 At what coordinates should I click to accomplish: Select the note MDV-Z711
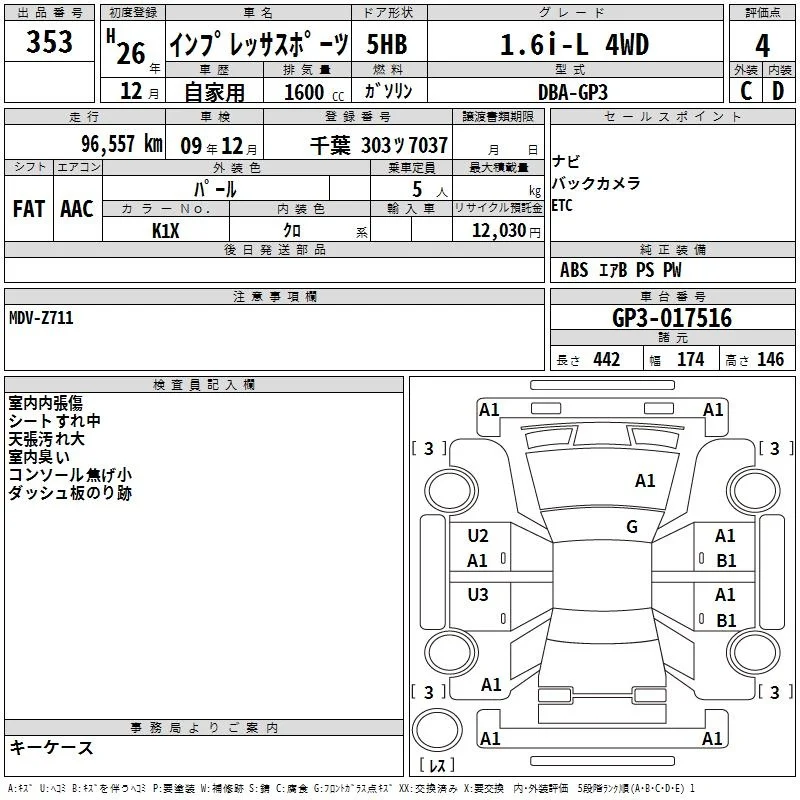pos(41,318)
